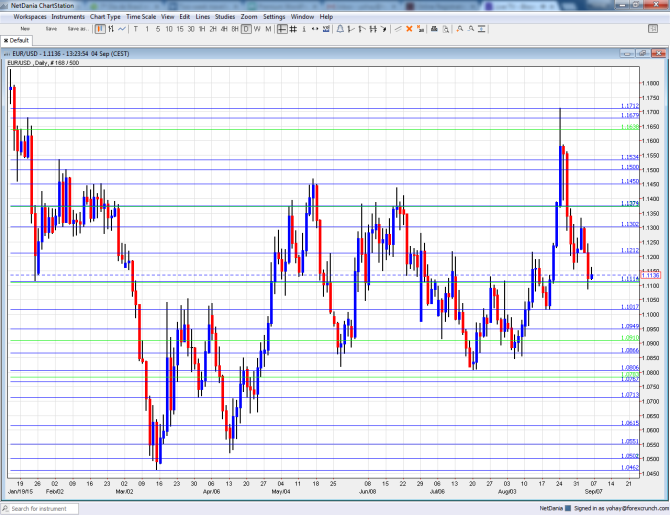Set time scale to 2H
Screen dimensions: 670x515
pyautogui.click(x=213, y=29)
